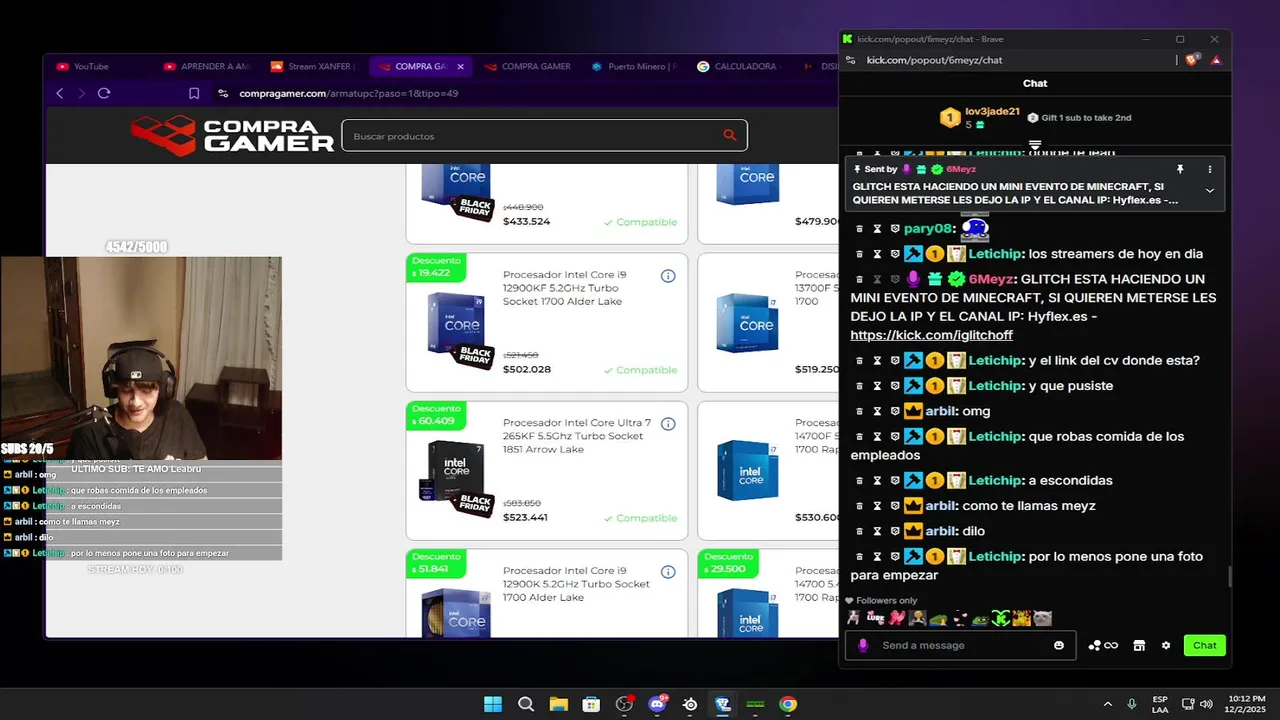Click the ESP LAA language indicator
Image resolution: width=1280 pixels, height=720 pixels.
point(1160,704)
